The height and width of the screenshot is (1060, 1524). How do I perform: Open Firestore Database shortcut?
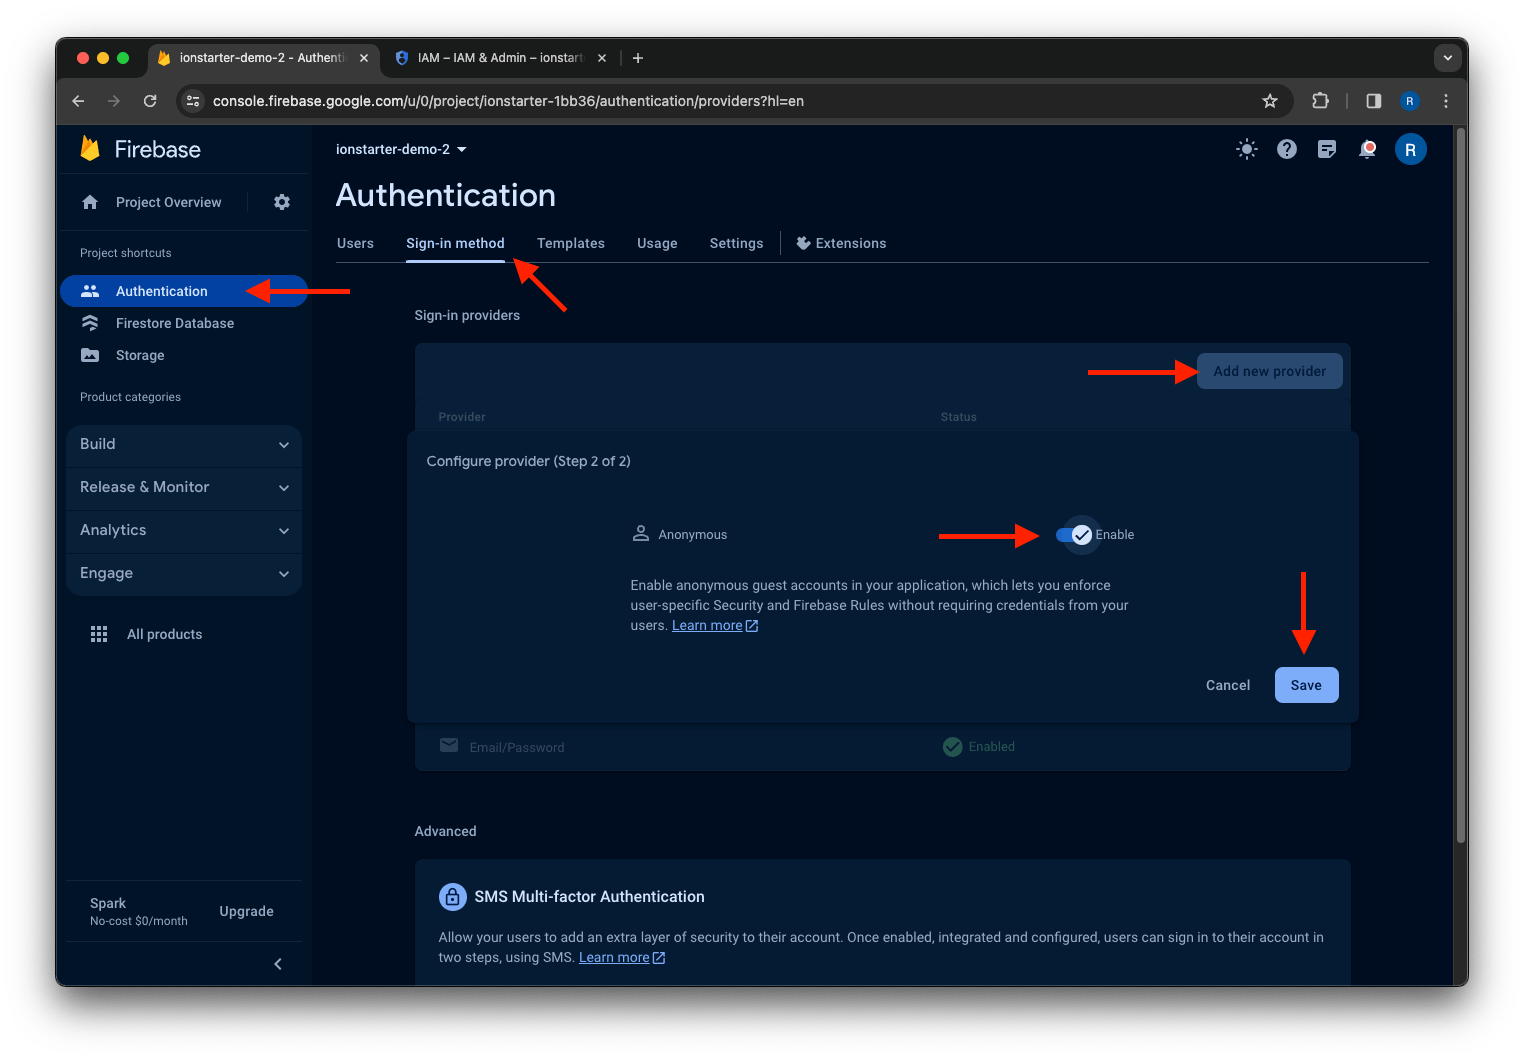(x=175, y=323)
